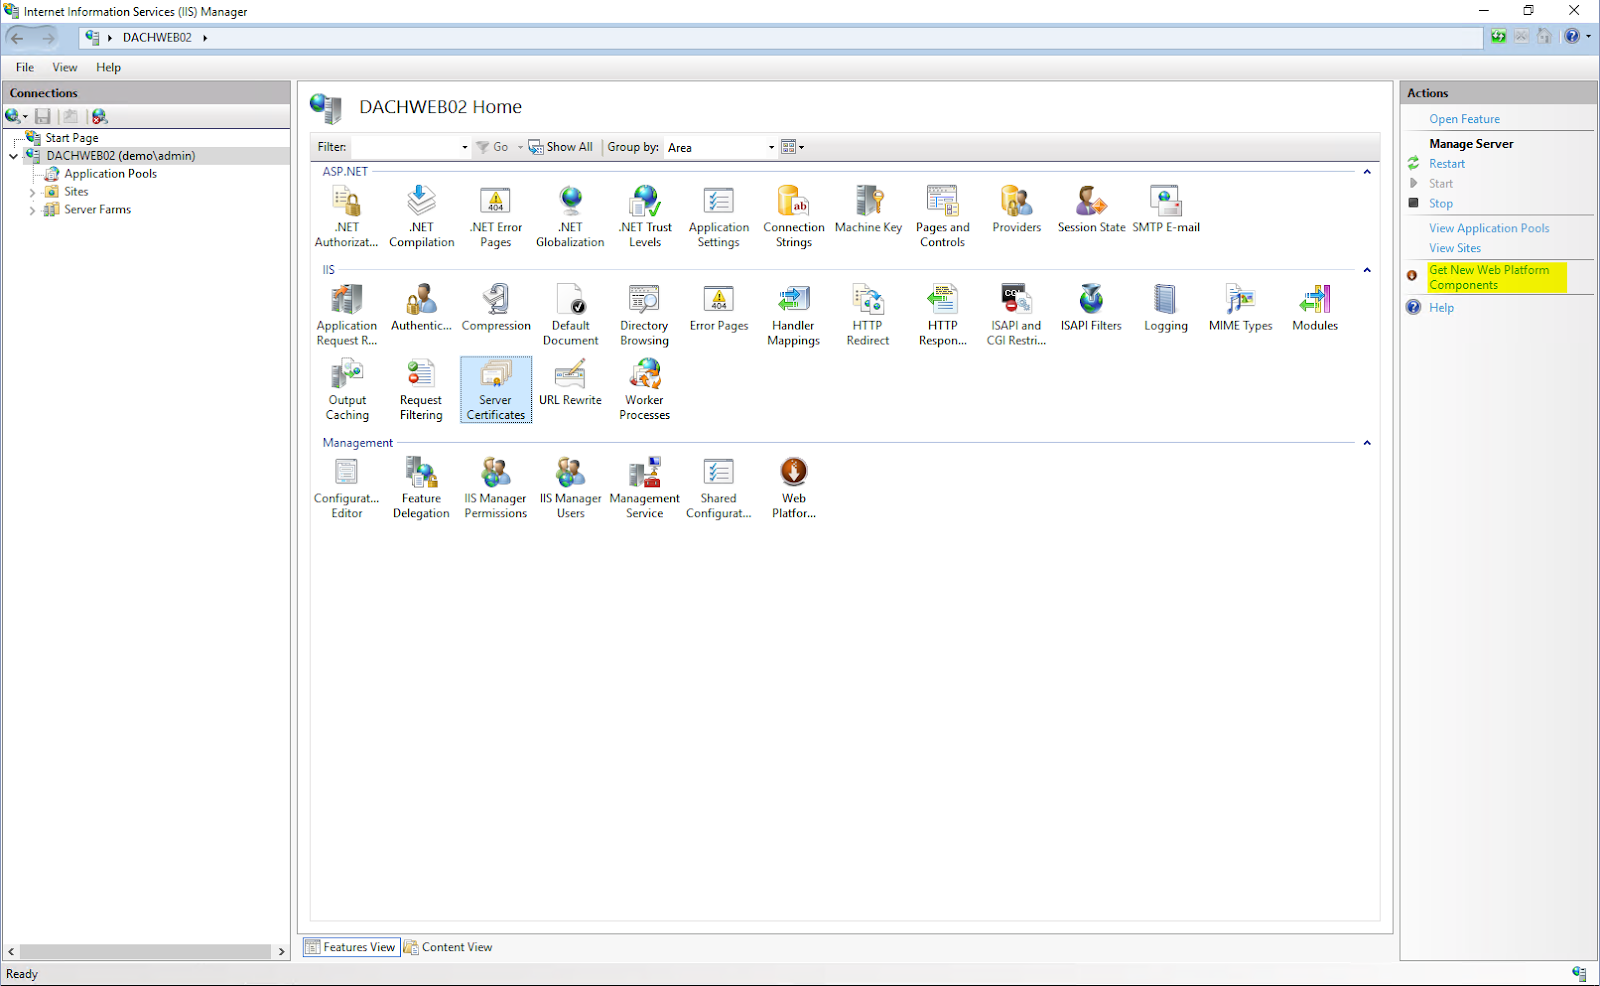
Task: Click View Sites link
Action: coord(1454,249)
